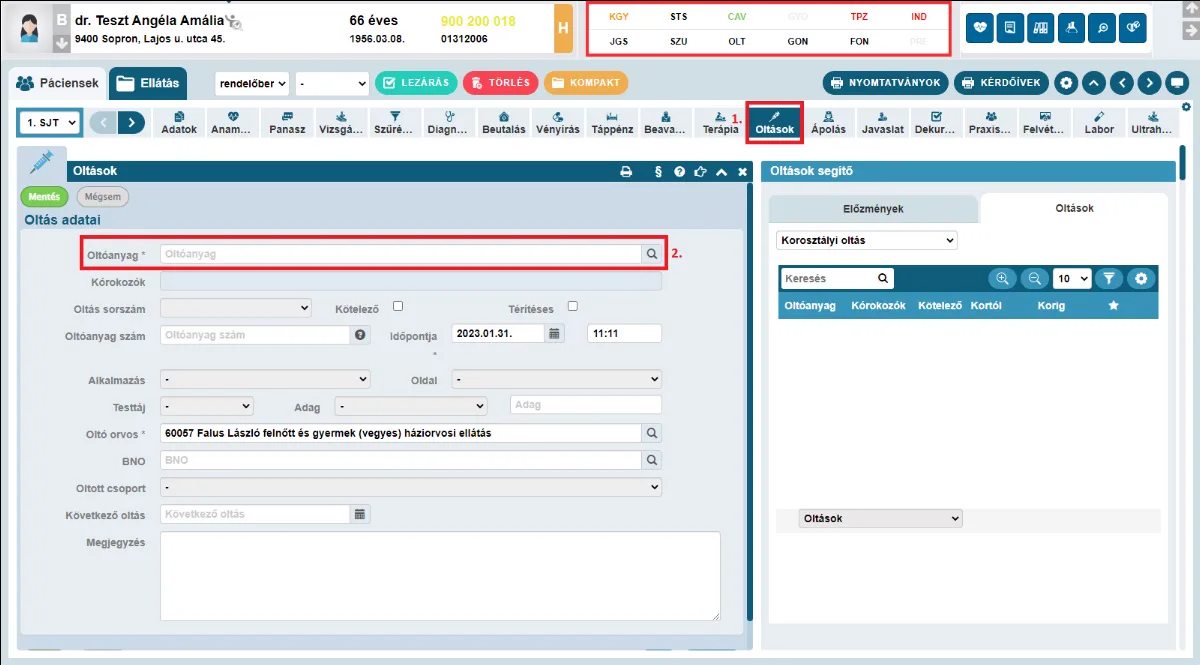Click the green Mentés button
This screenshot has height=665, width=1200.
click(44, 197)
